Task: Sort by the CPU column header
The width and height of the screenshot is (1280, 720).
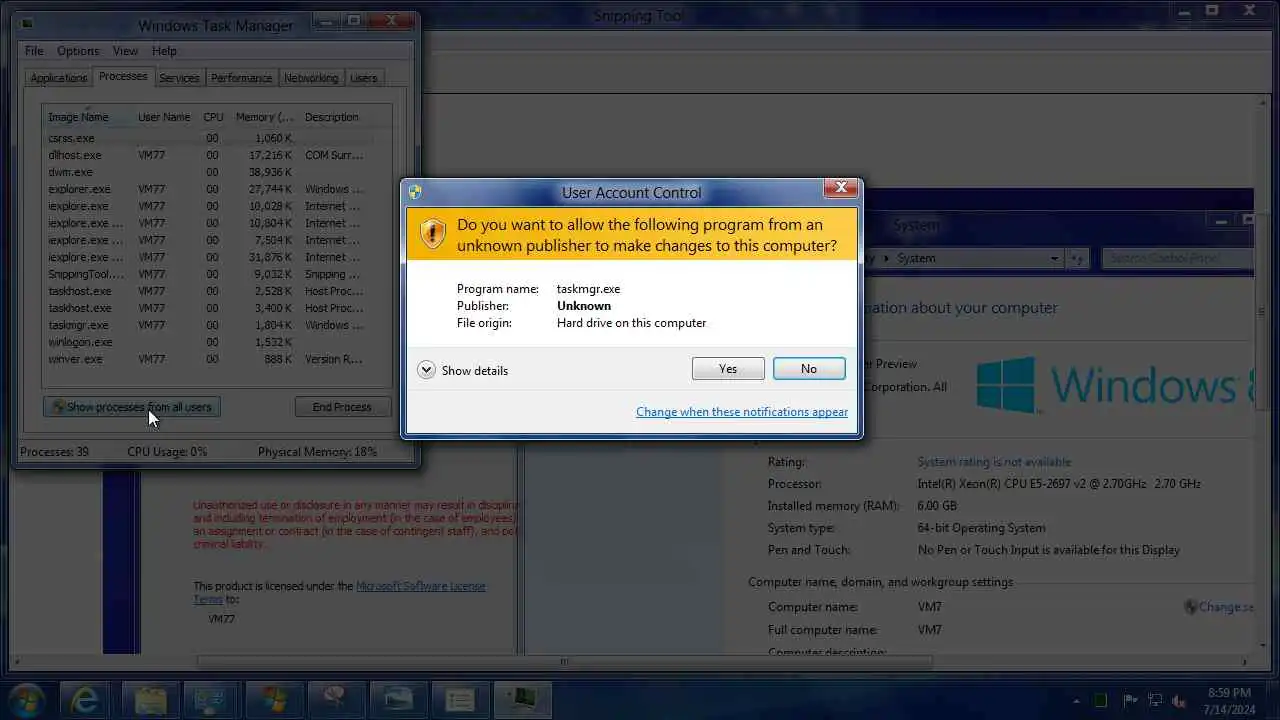Action: pyautogui.click(x=213, y=117)
